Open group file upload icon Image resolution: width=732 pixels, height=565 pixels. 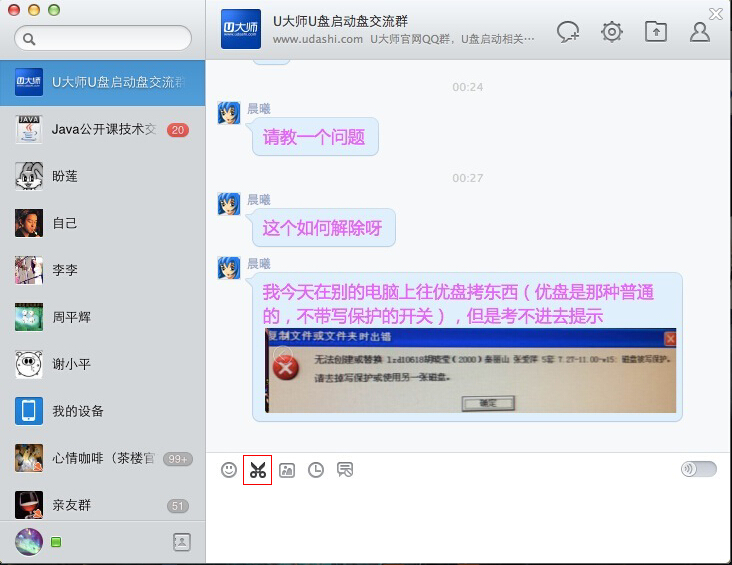(656, 32)
